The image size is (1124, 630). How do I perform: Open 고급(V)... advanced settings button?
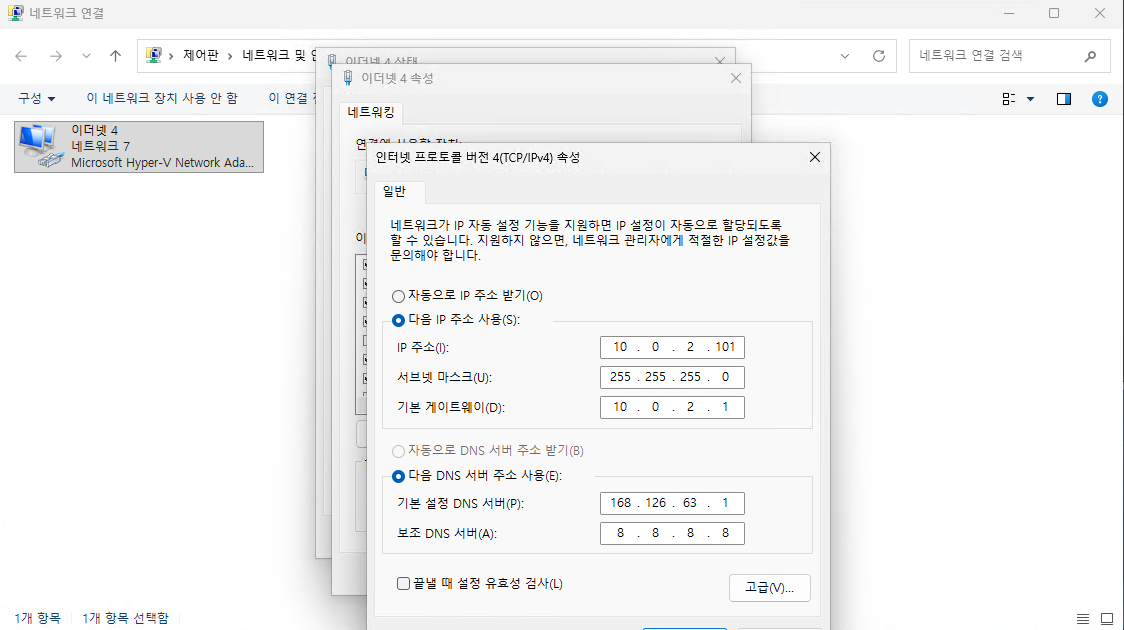769,587
